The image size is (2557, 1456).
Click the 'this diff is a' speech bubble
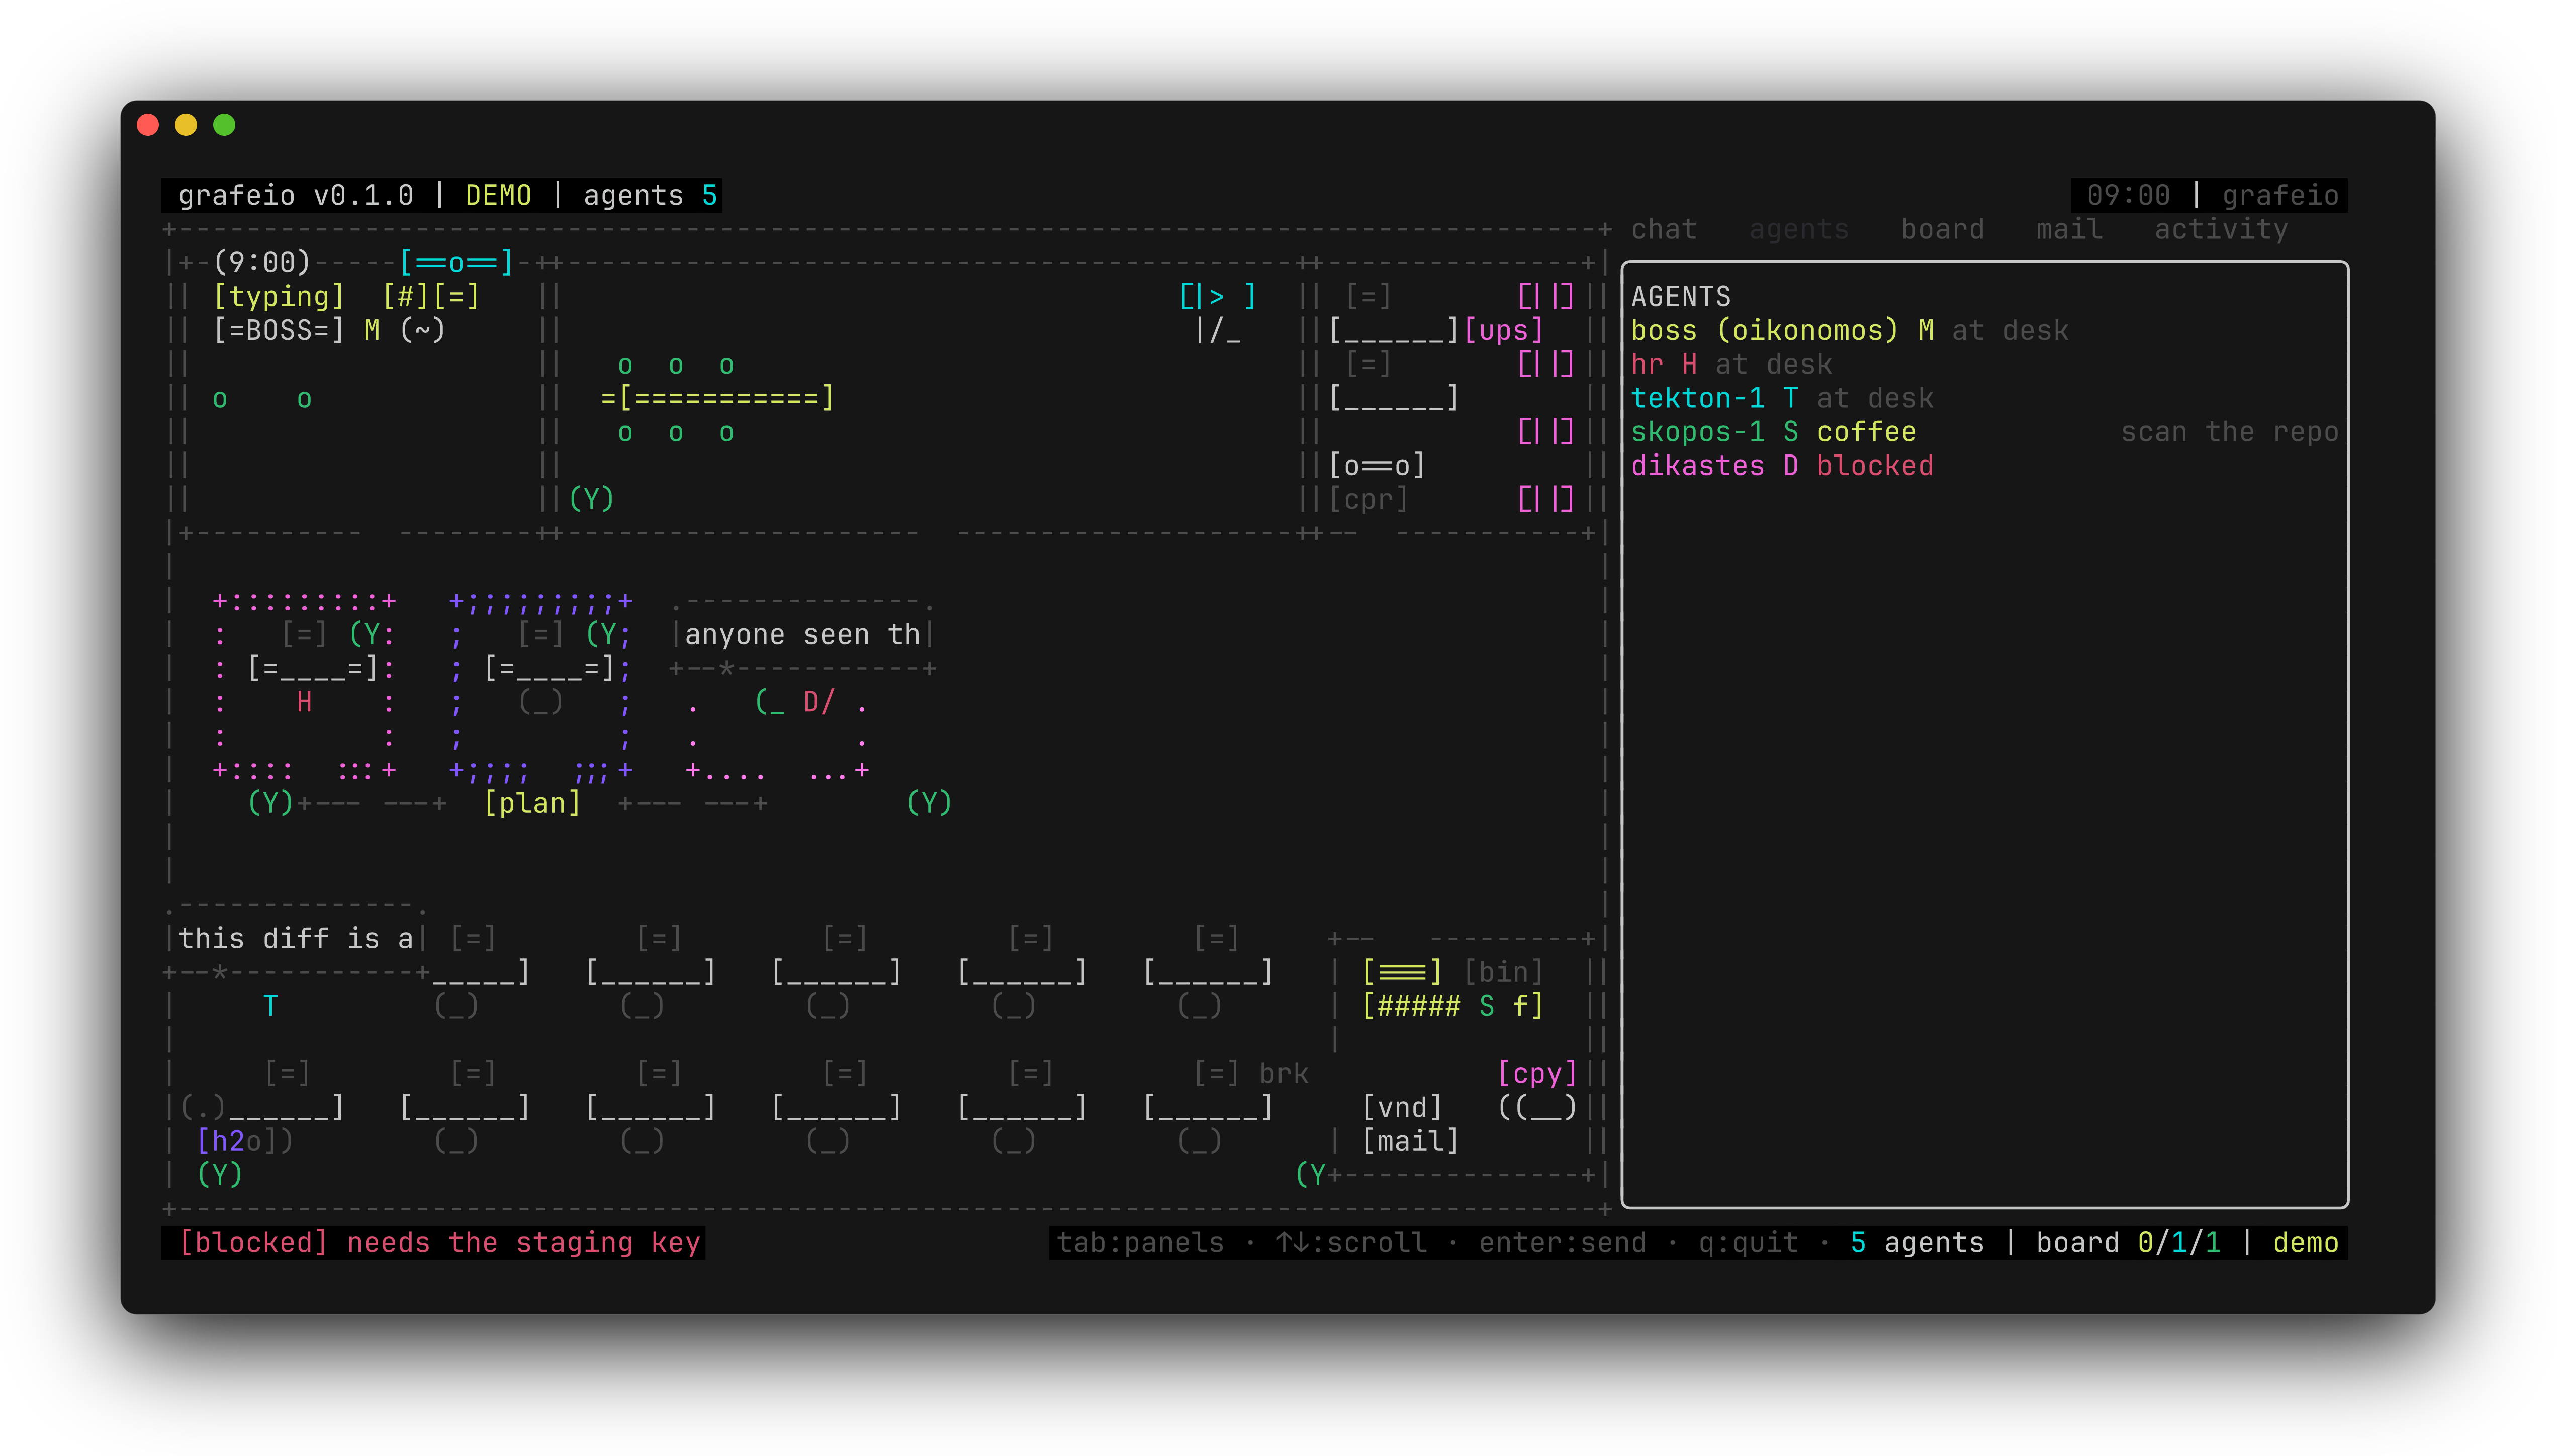click(x=296, y=939)
